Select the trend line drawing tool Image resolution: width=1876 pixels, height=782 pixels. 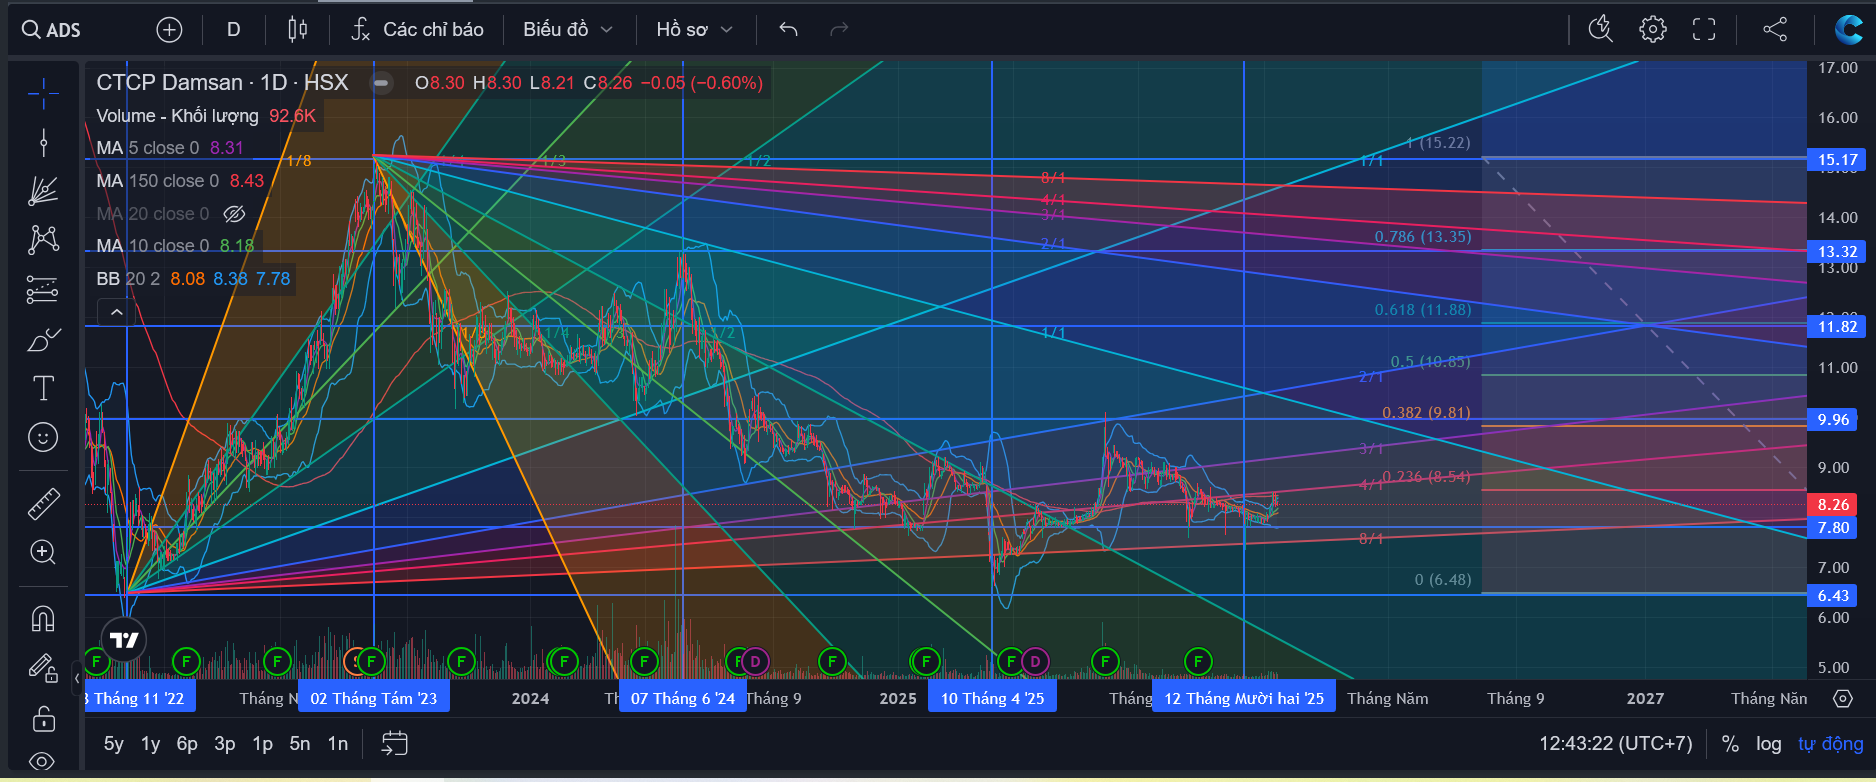(43, 143)
